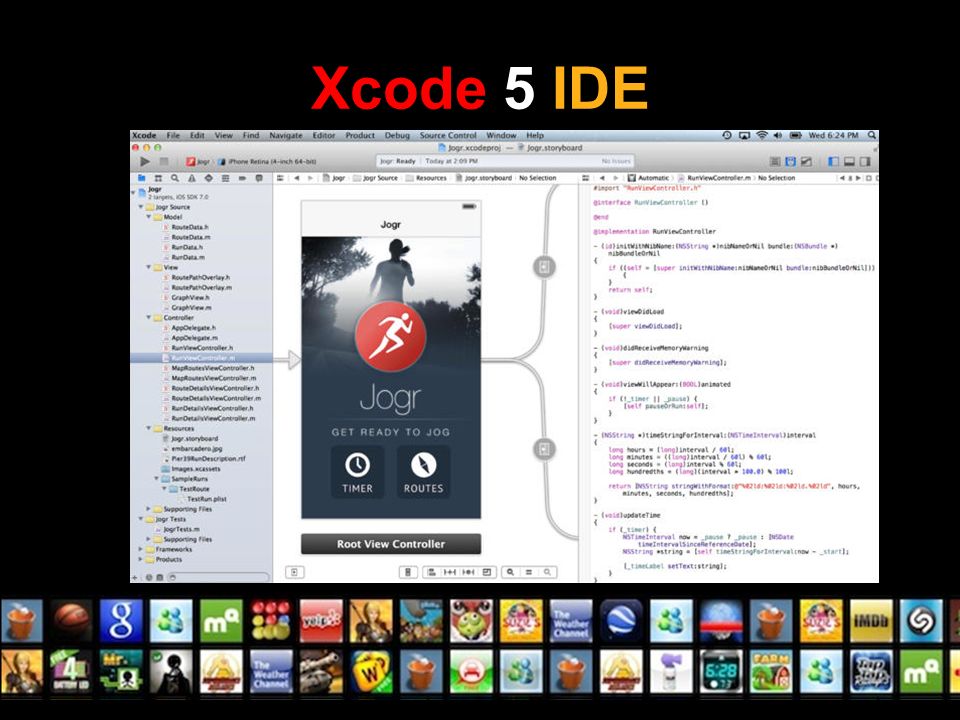
Task: Open the Automatic assistant mode dropdown
Action: (x=648, y=178)
